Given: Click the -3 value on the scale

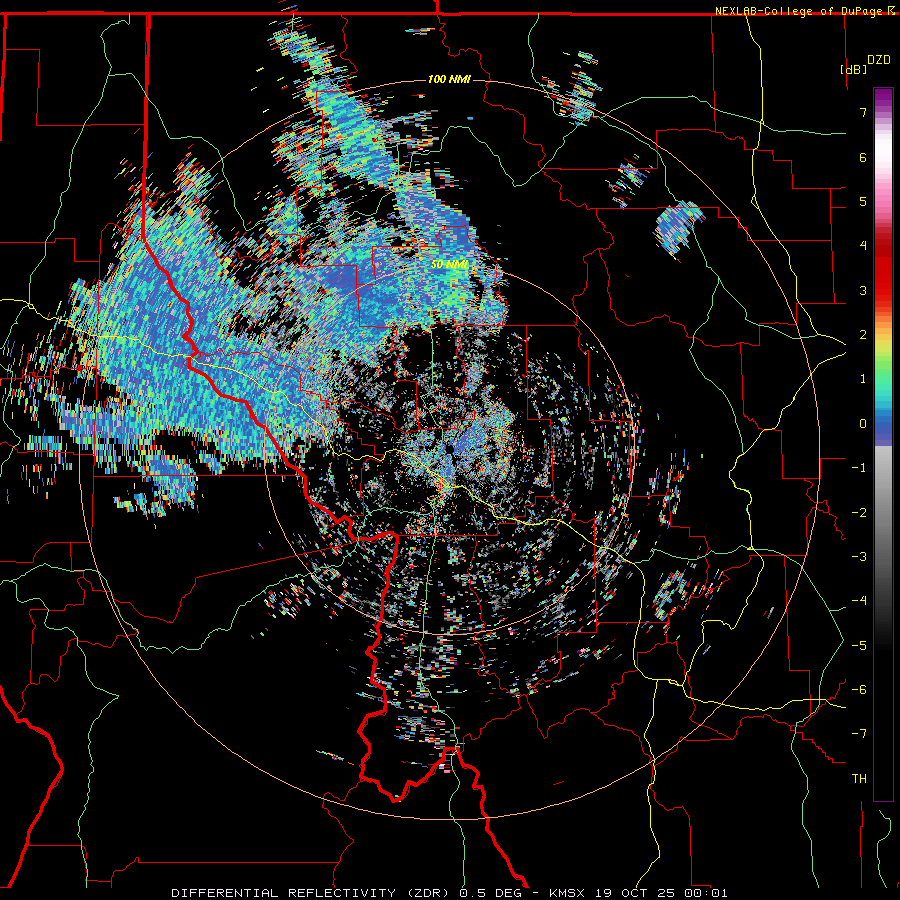Looking at the screenshot, I should pos(859,557).
